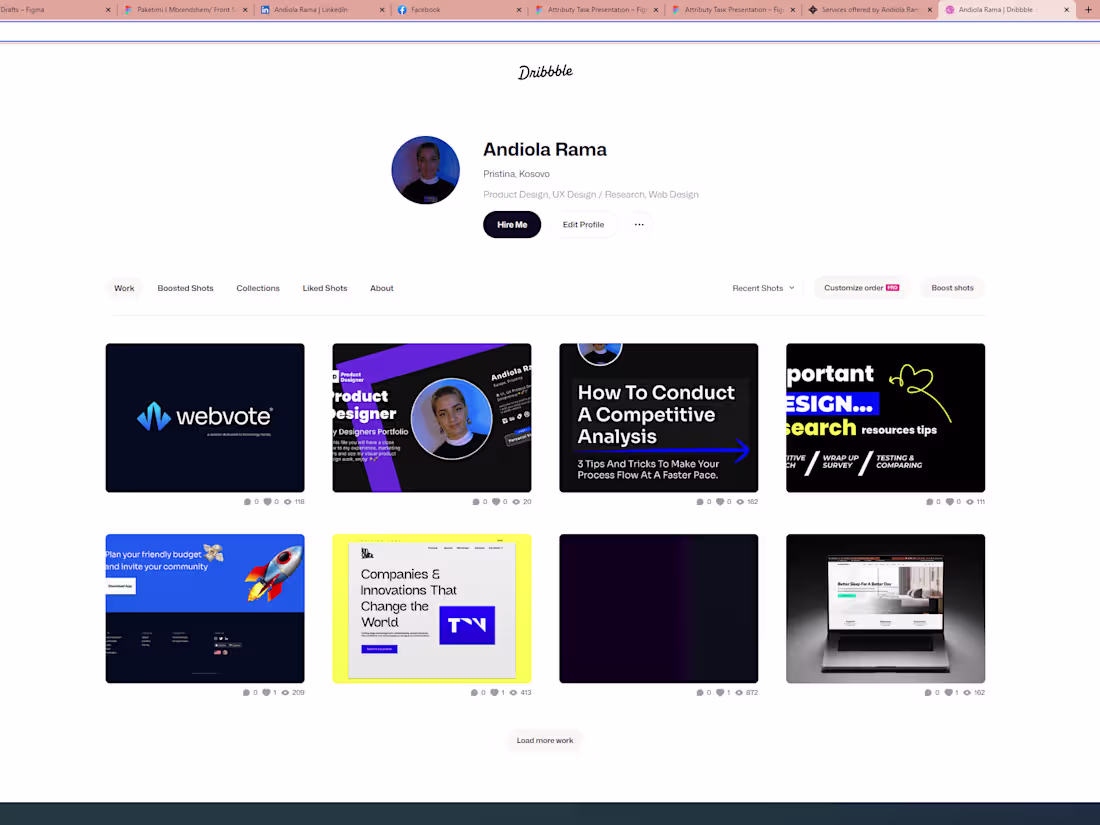Click comment icon under laptop mockup shot
The width and height of the screenshot is (1100, 825).
click(x=928, y=692)
